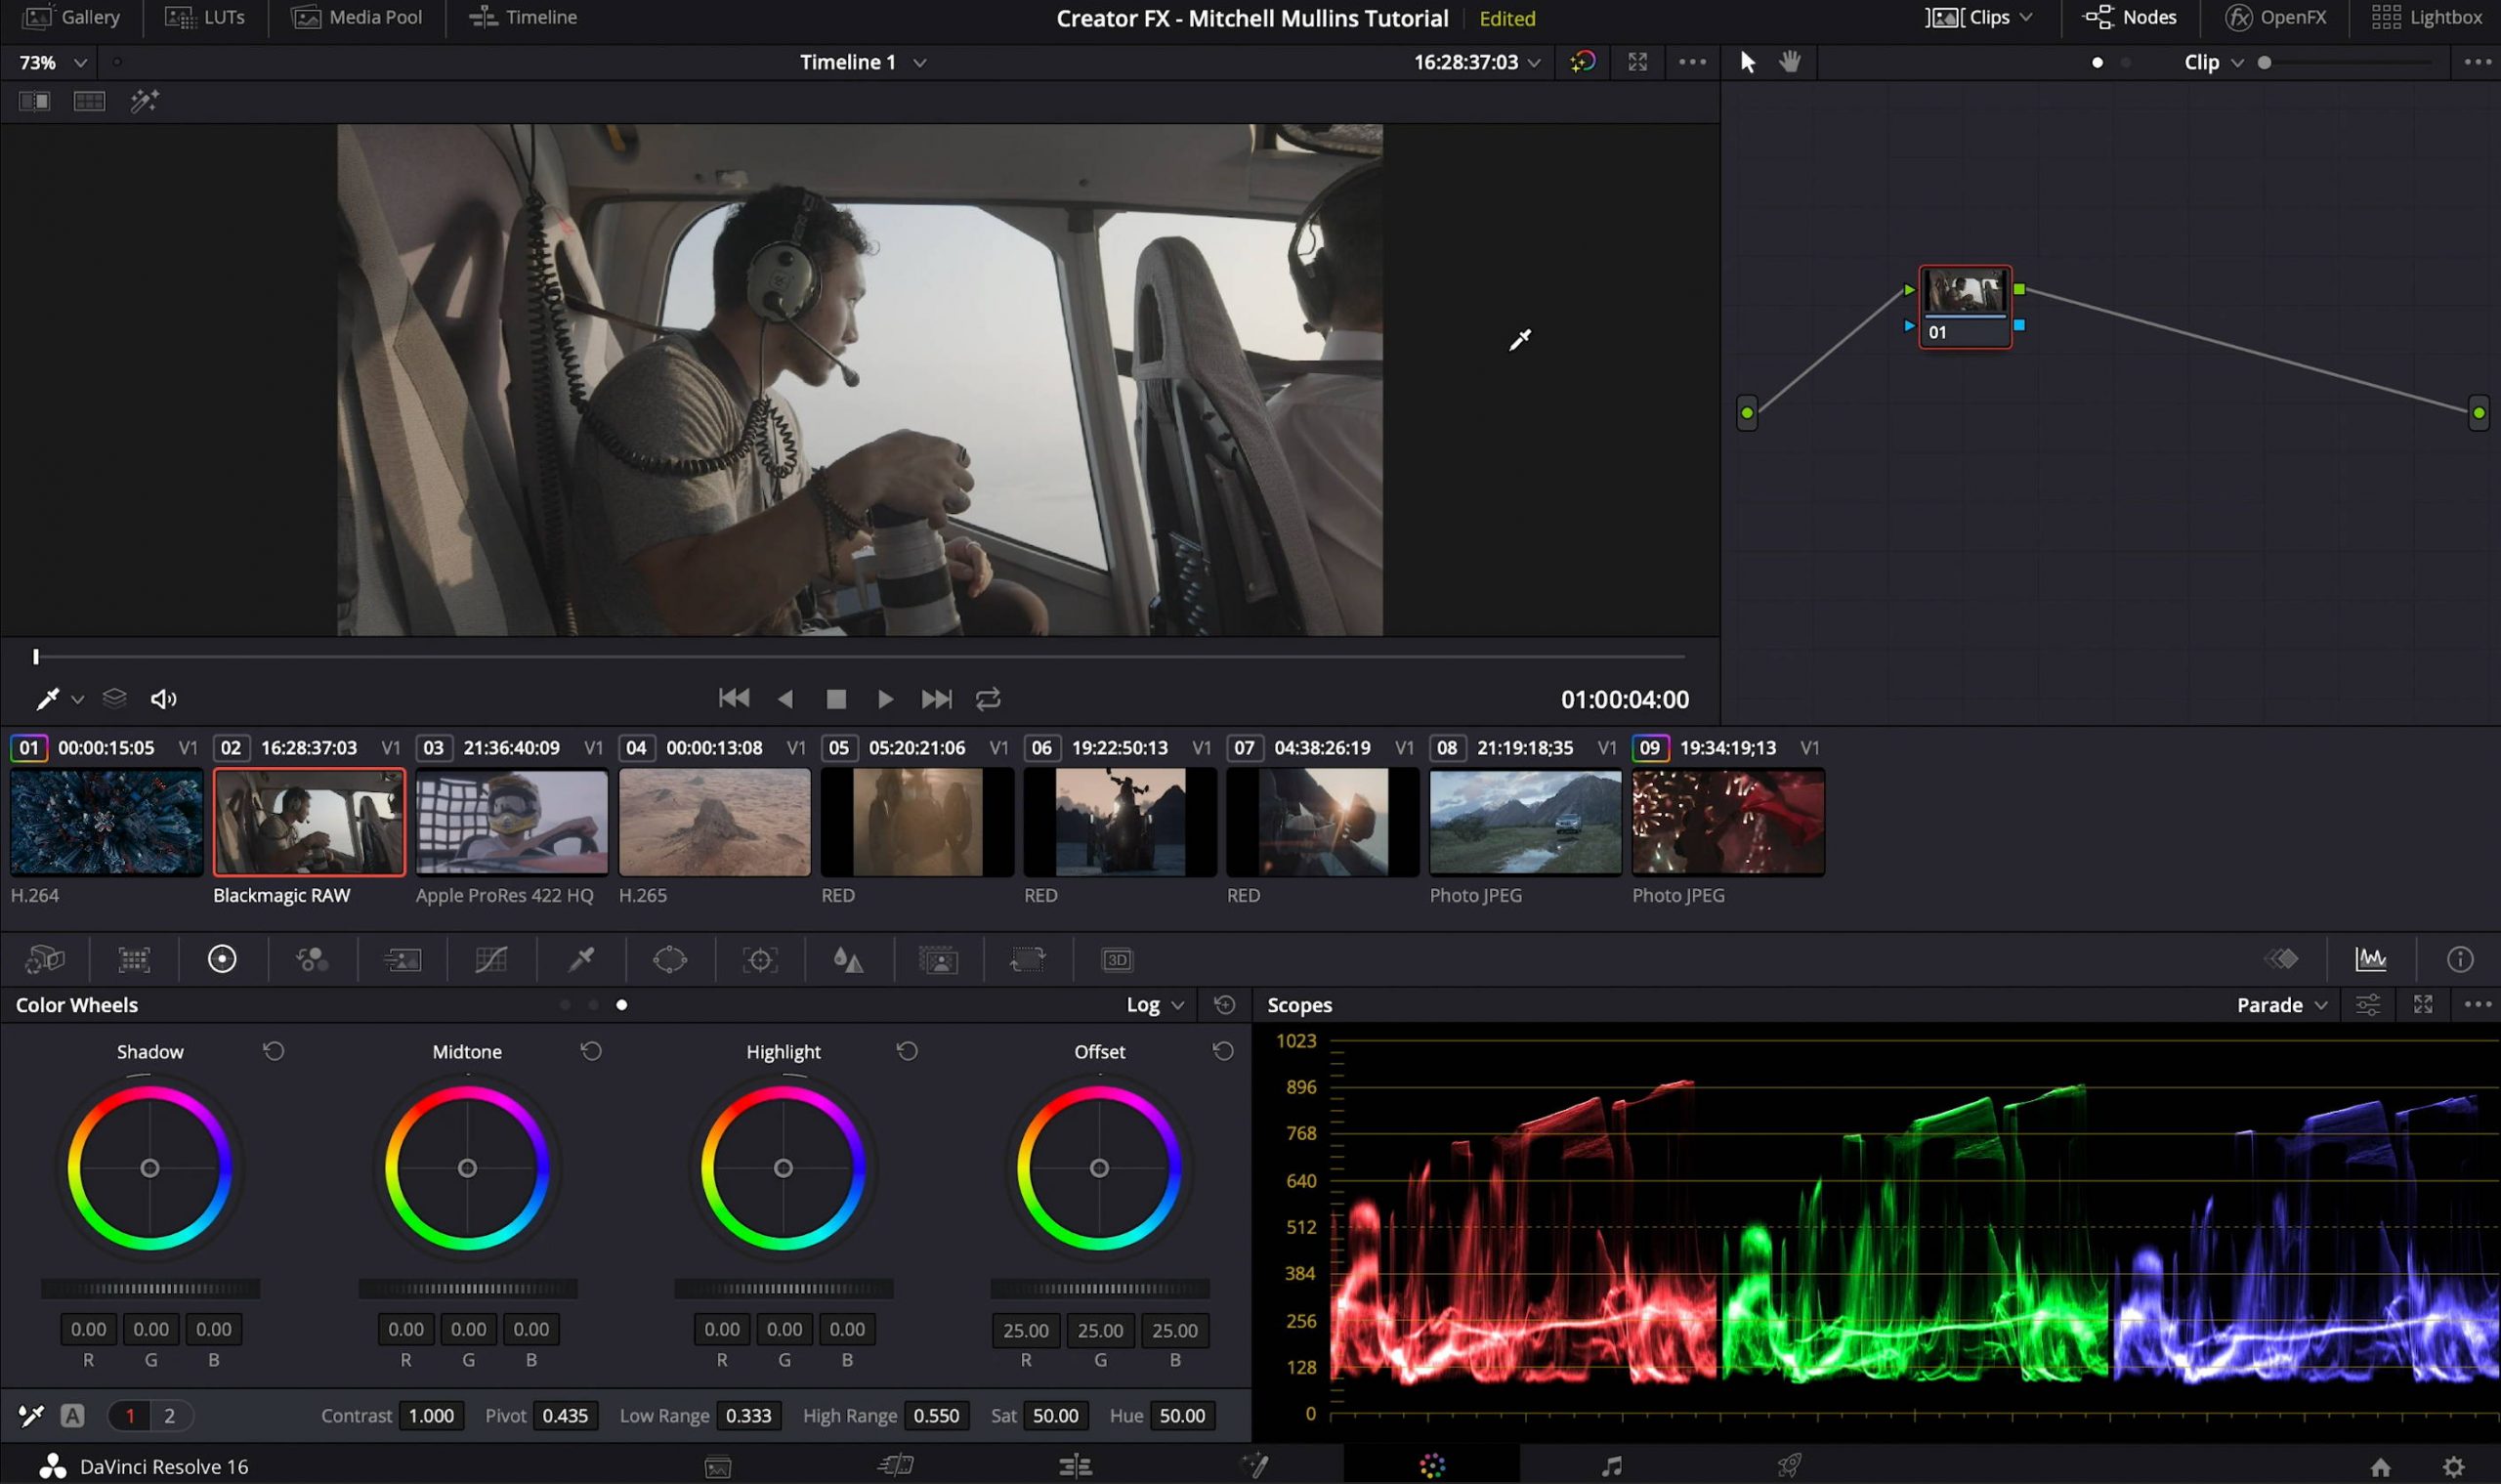Toggle the Loop playback button
The width and height of the screenshot is (2501, 1484).
[x=988, y=699]
